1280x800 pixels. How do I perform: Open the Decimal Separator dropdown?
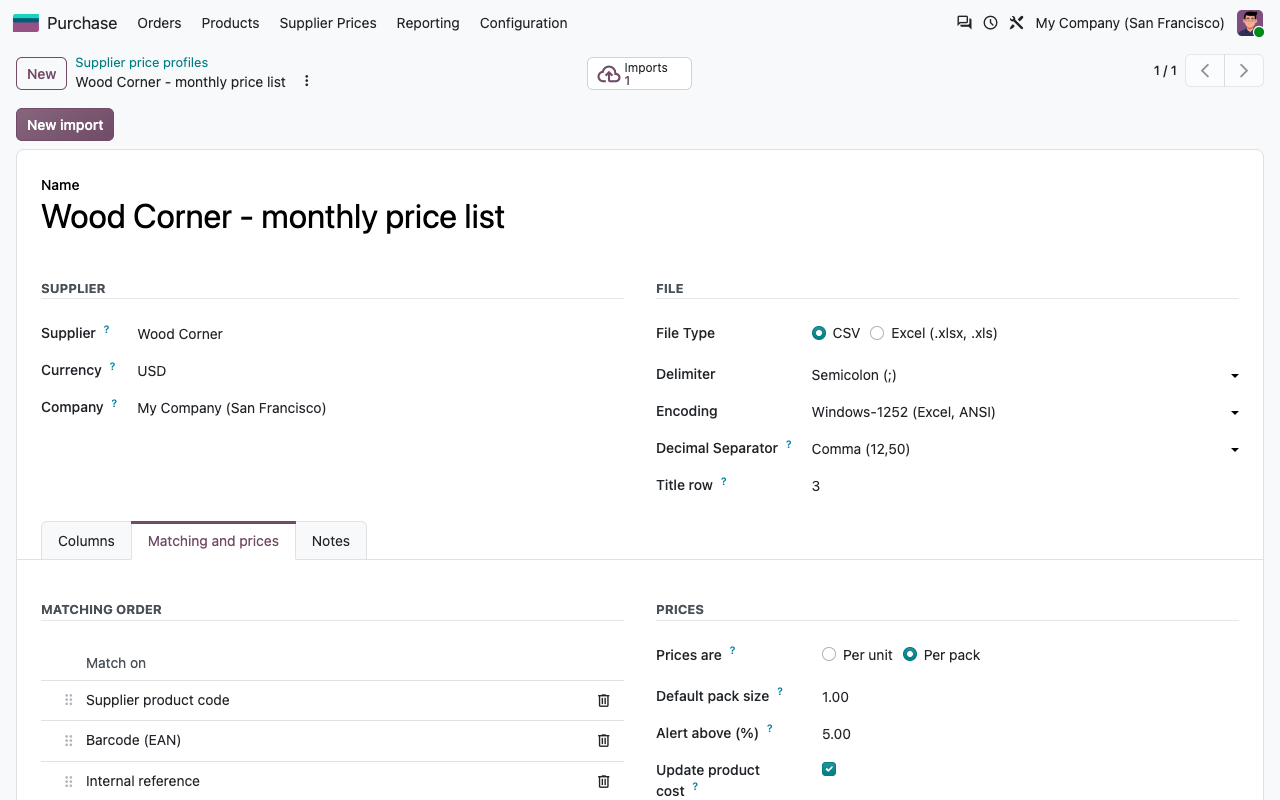tap(1025, 449)
